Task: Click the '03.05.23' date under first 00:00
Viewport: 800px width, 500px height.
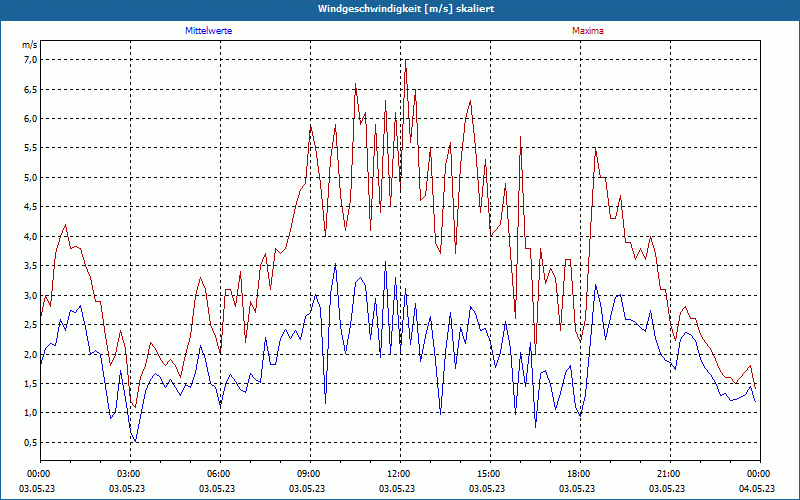Action: click(x=37, y=488)
